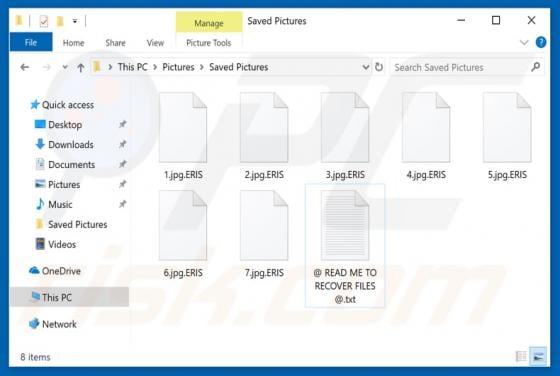Switch to large icons view icon

point(538,356)
